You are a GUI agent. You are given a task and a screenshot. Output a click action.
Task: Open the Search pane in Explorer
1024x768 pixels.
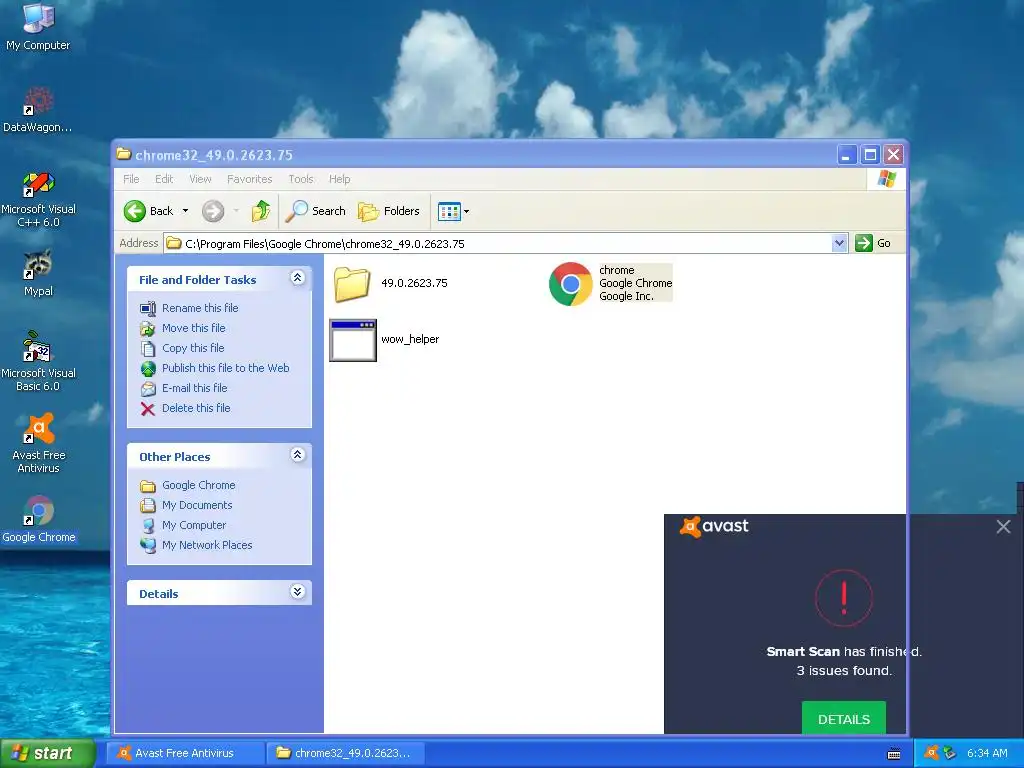316,211
